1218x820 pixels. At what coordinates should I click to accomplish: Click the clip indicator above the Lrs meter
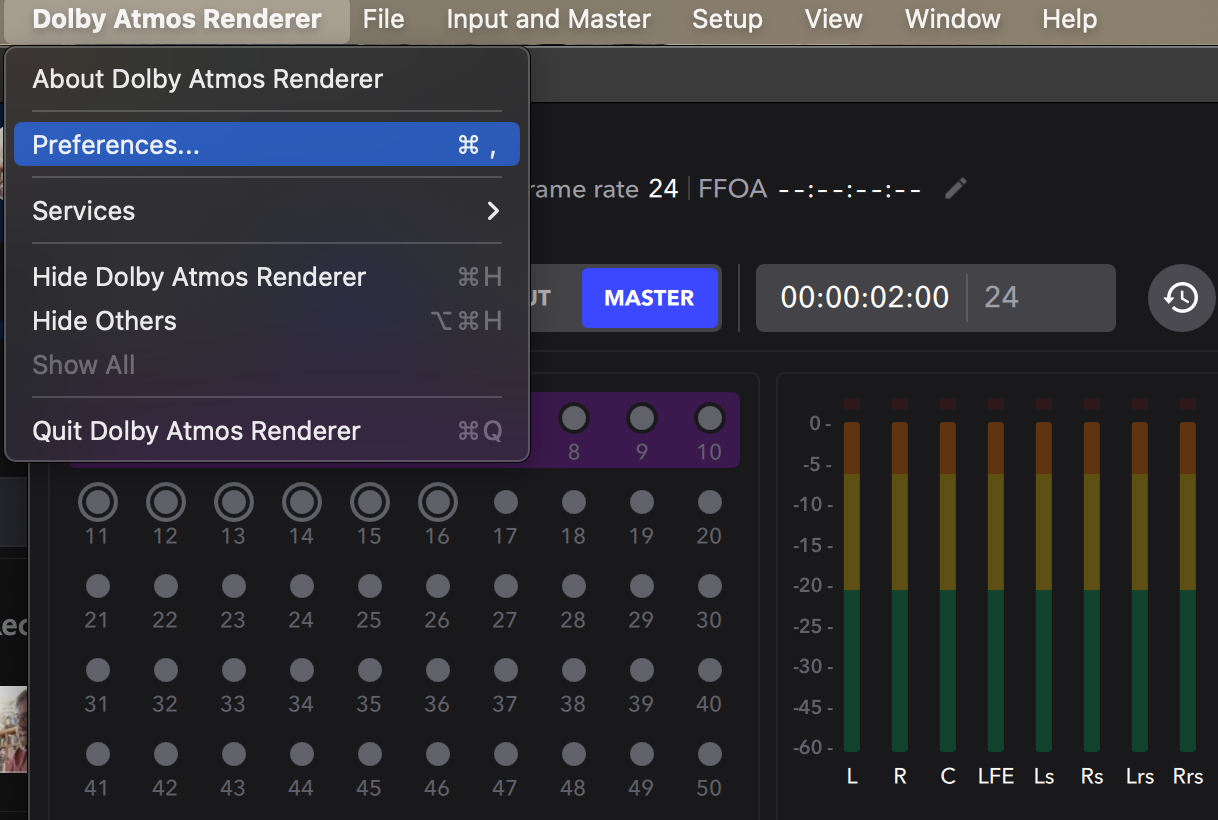(x=1140, y=404)
